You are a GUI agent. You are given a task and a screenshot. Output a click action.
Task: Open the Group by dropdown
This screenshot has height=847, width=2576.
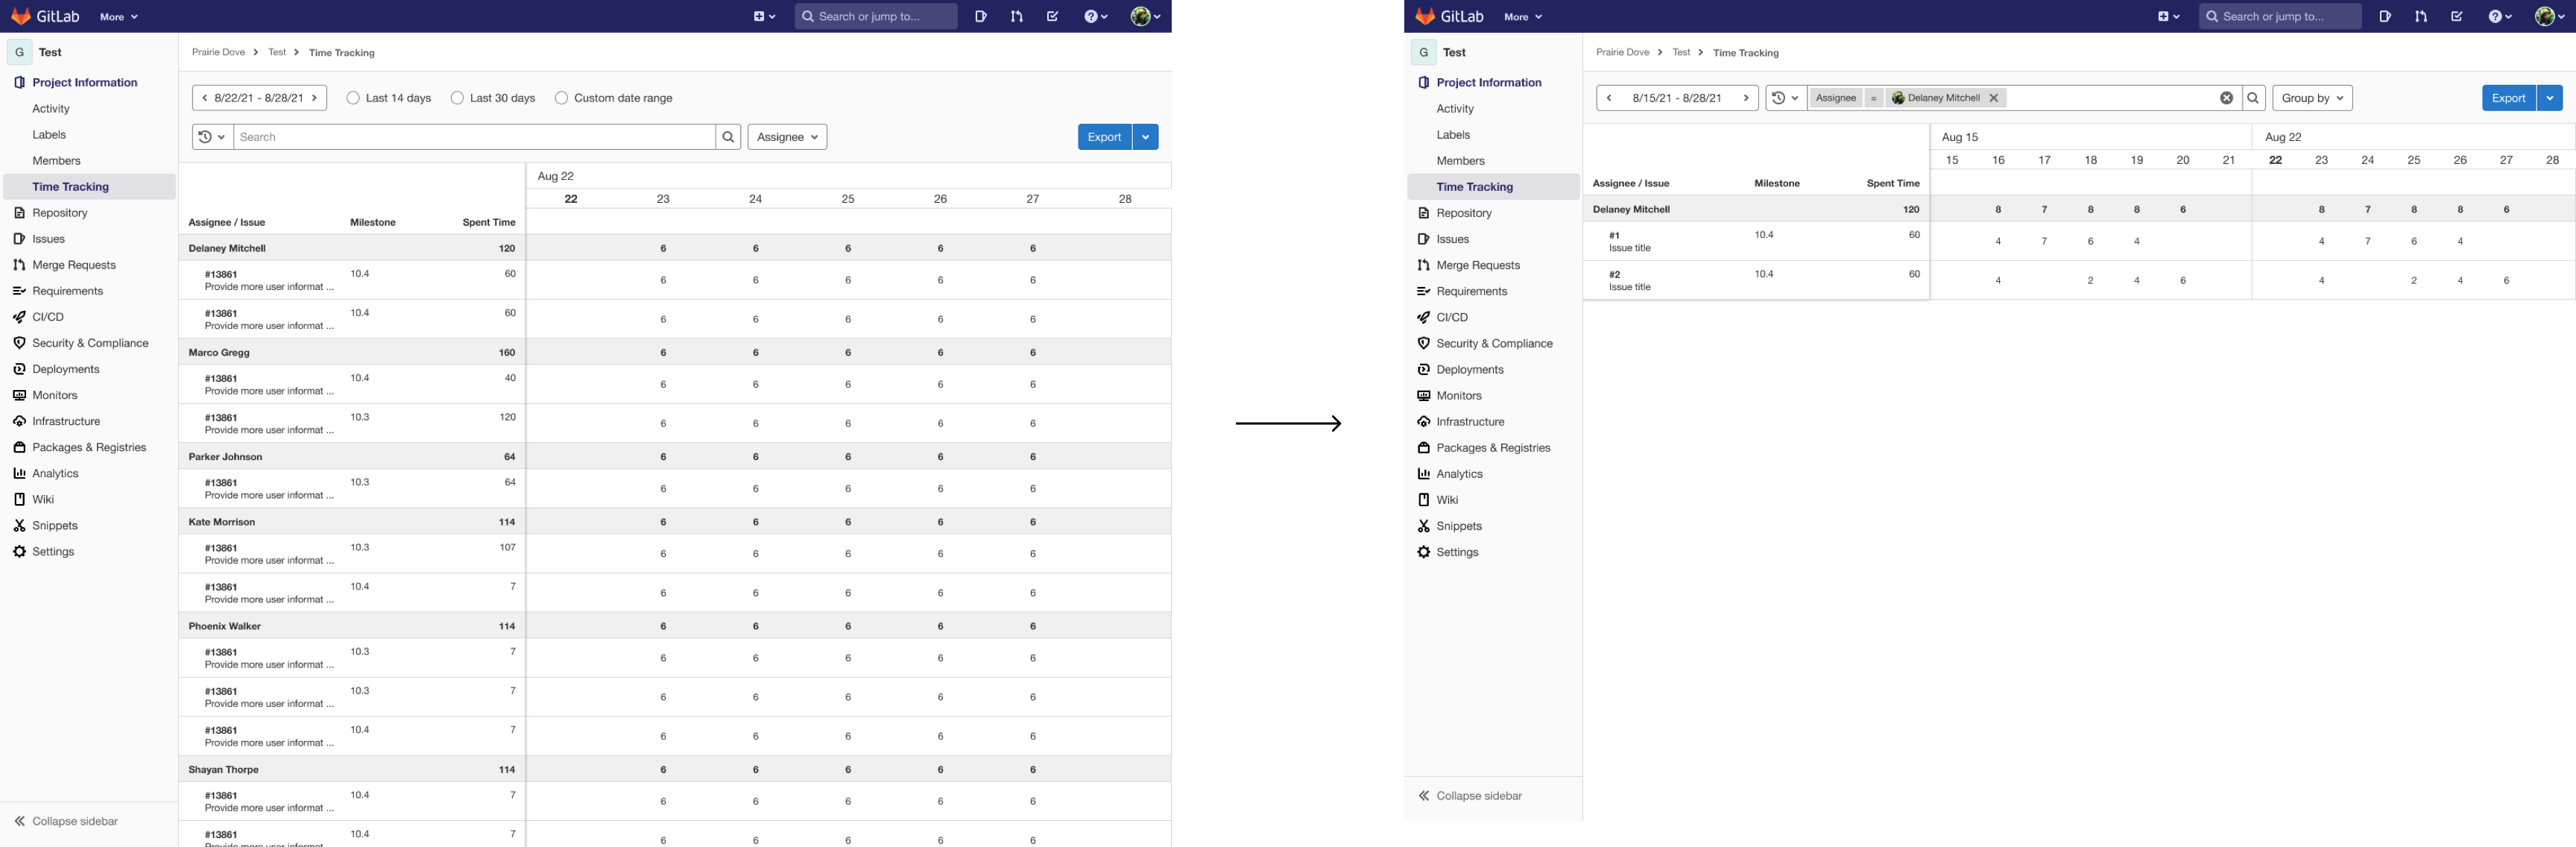(x=2311, y=98)
